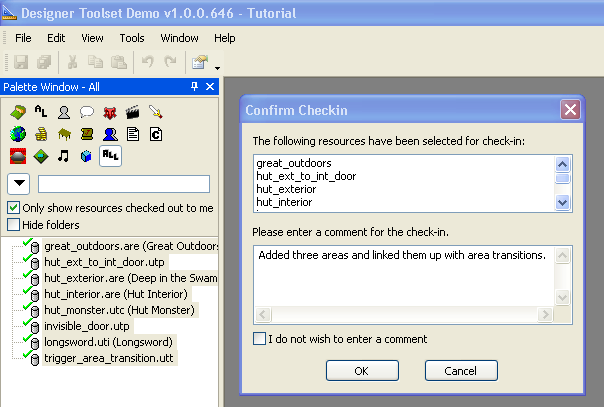The image size is (604, 407).
Task: Expand the toolbar options dropdown arrow
Action: pyautogui.click(x=217, y=68)
